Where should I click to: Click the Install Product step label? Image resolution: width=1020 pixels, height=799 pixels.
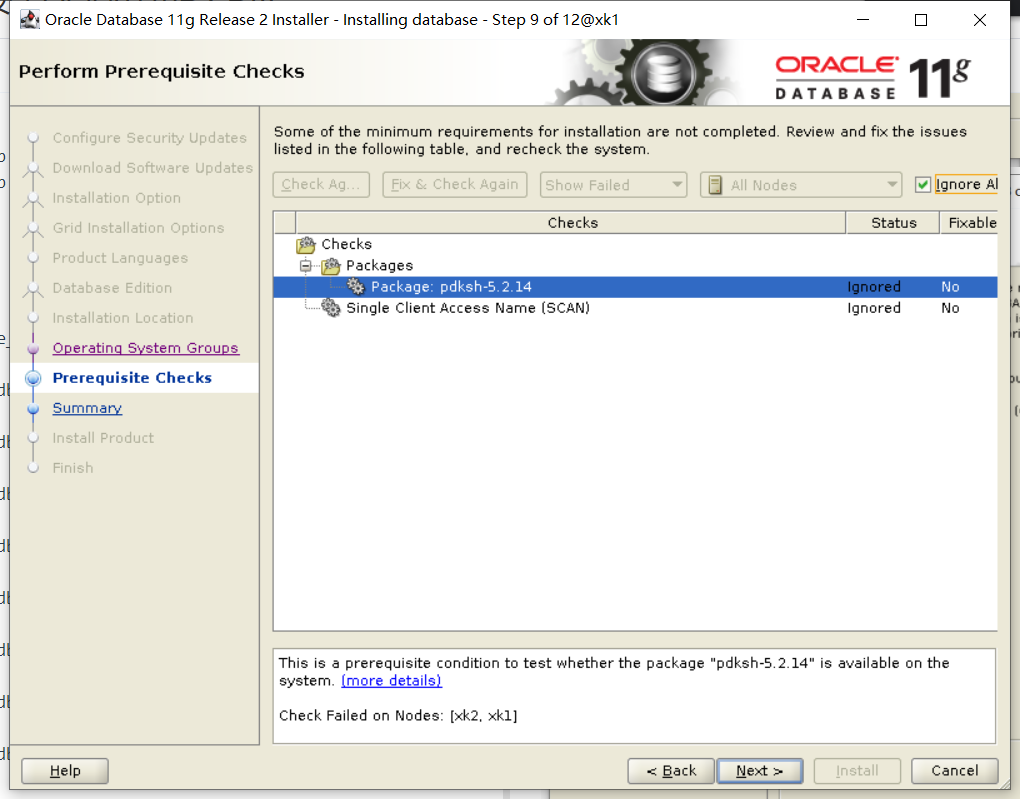coord(103,438)
